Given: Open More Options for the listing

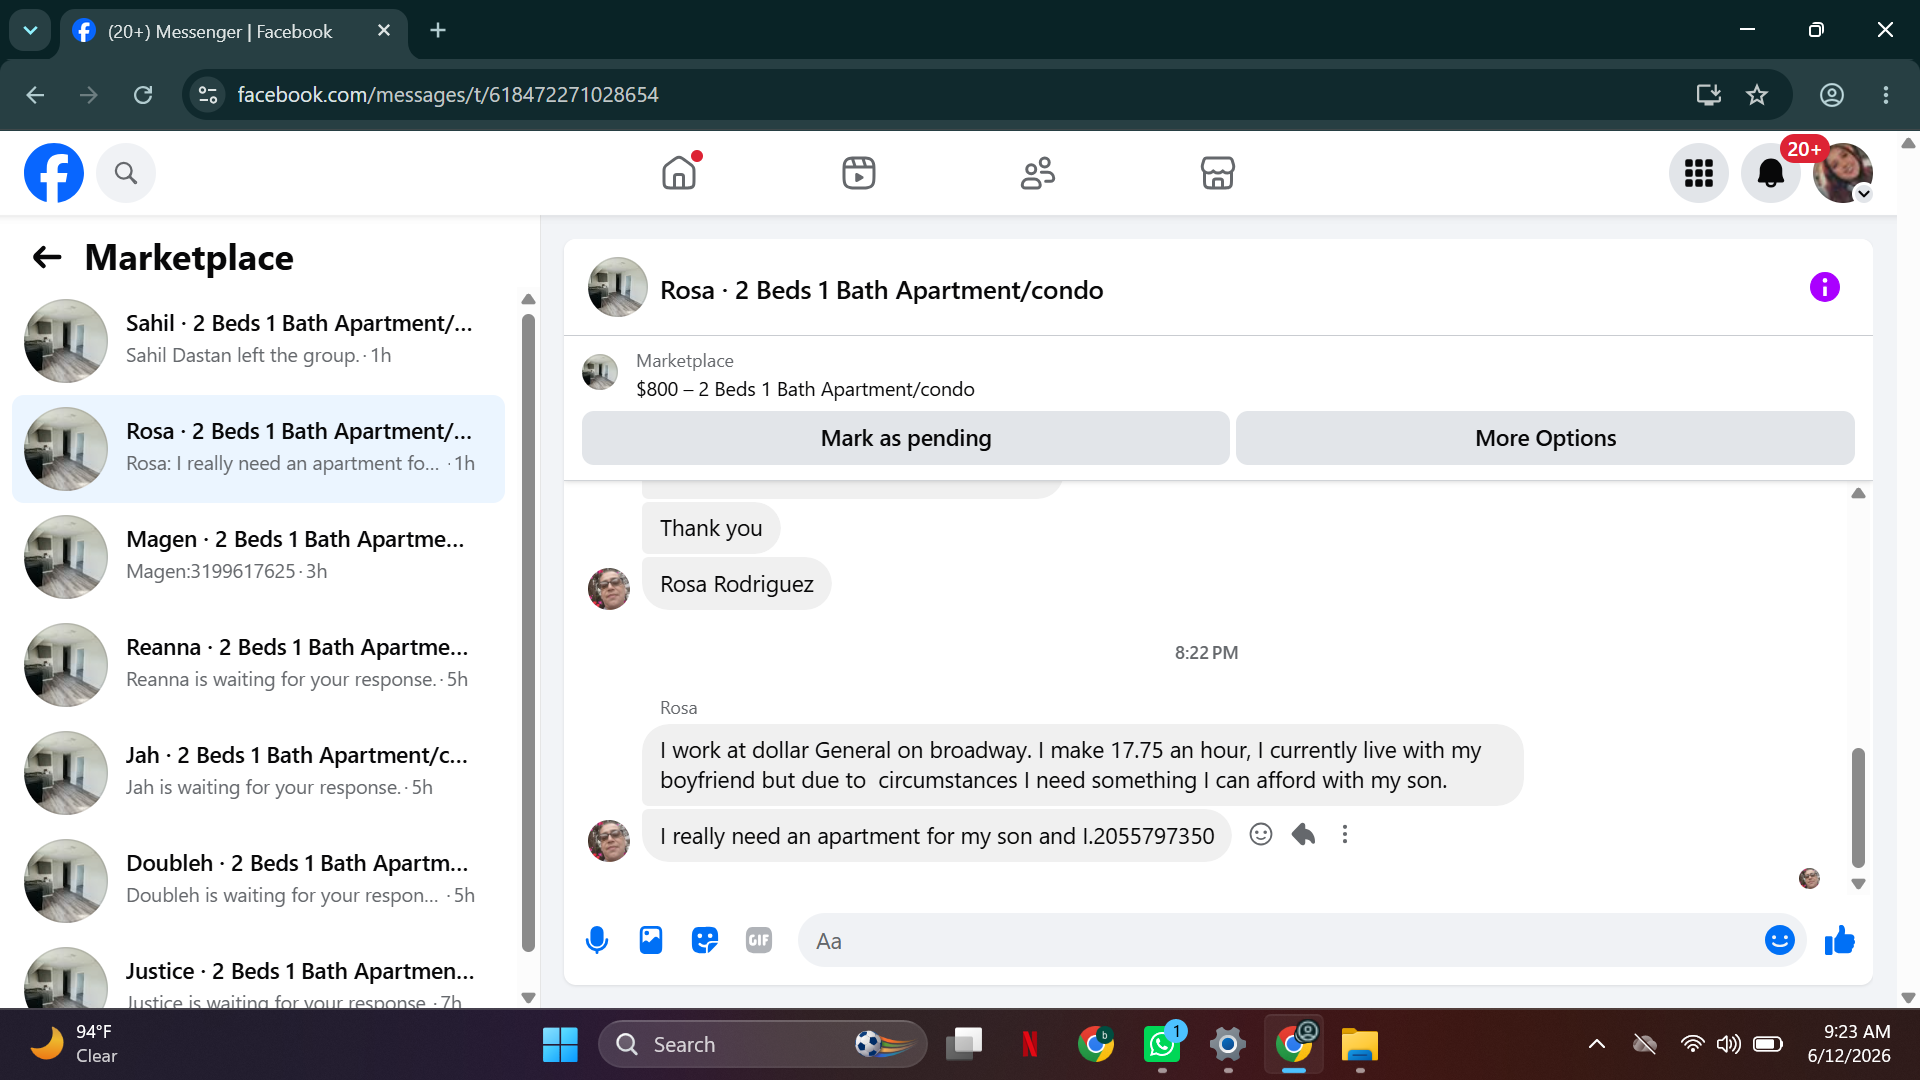Looking at the screenshot, I should tap(1545, 438).
